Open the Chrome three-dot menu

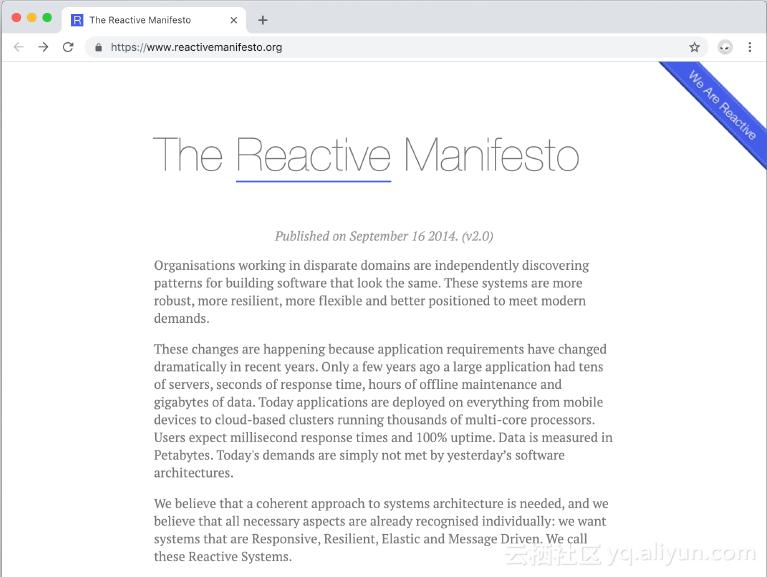click(x=750, y=47)
